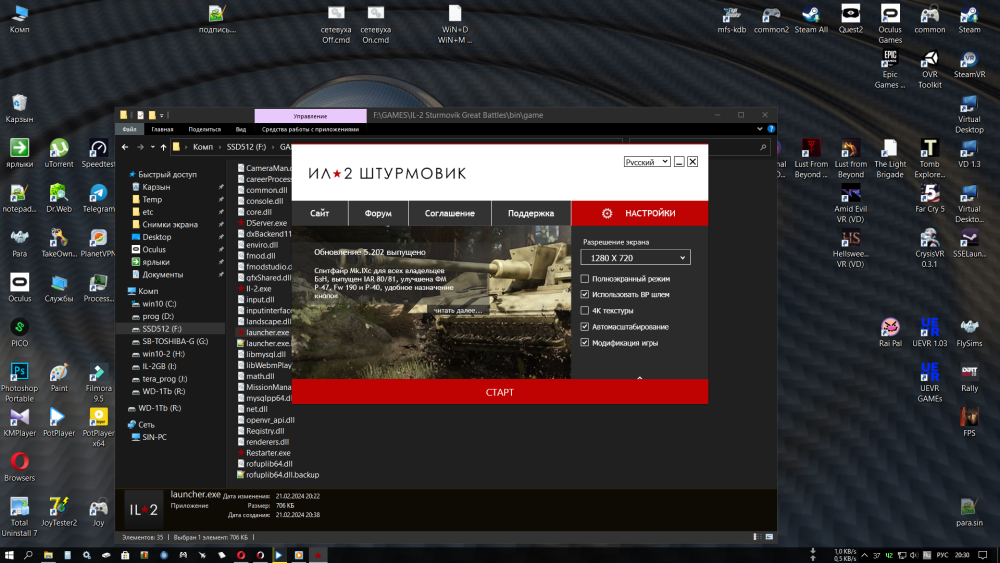Launch SteamVR desktop shortcut

pyautogui.click(x=969, y=64)
